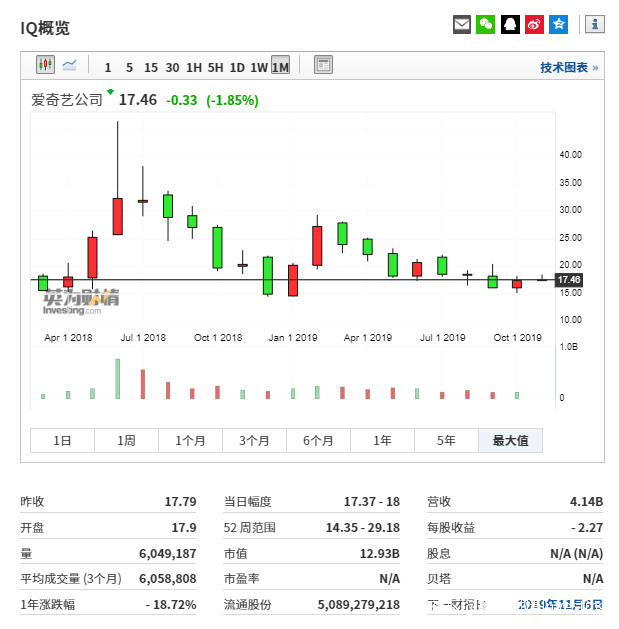Open the chart table layout icon

click(323, 65)
